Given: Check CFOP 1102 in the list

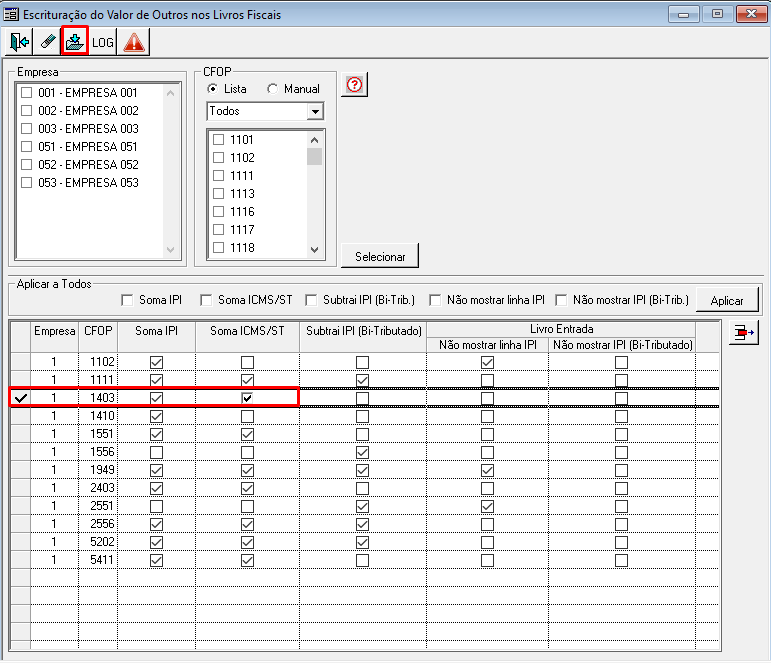Looking at the screenshot, I should [218, 158].
